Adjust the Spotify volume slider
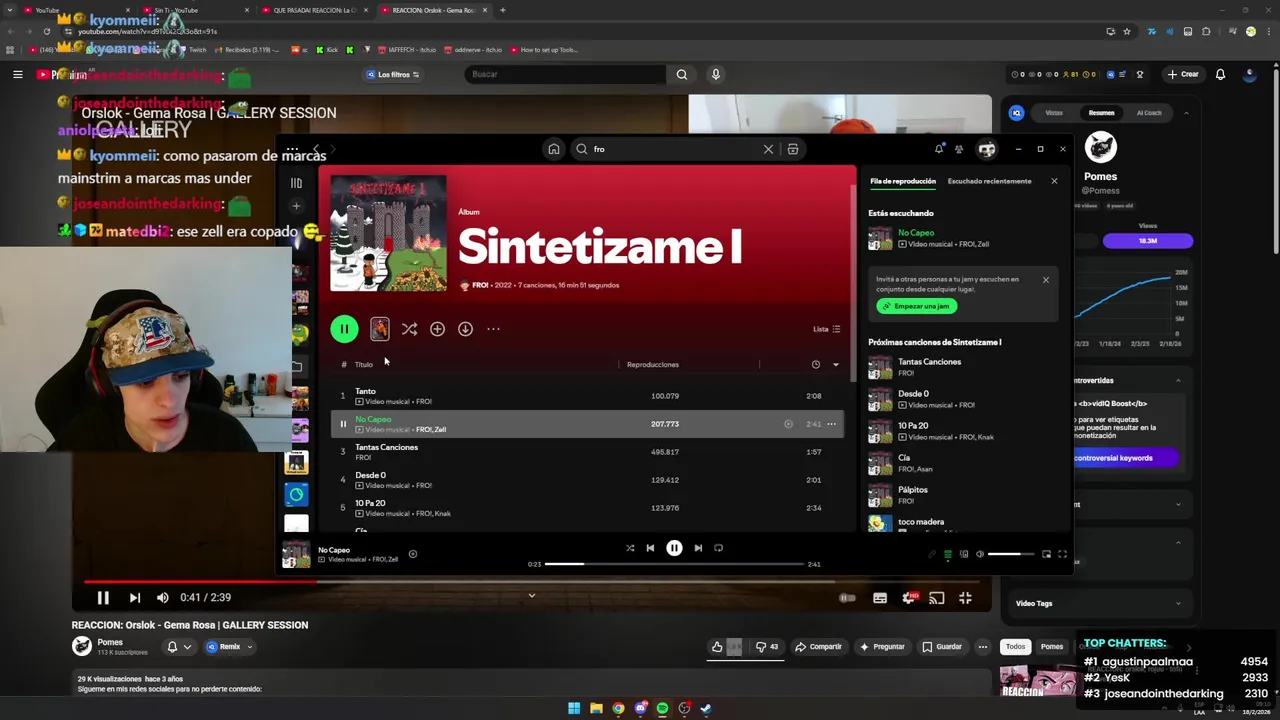The width and height of the screenshot is (1280, 720). pos(1010,554)
